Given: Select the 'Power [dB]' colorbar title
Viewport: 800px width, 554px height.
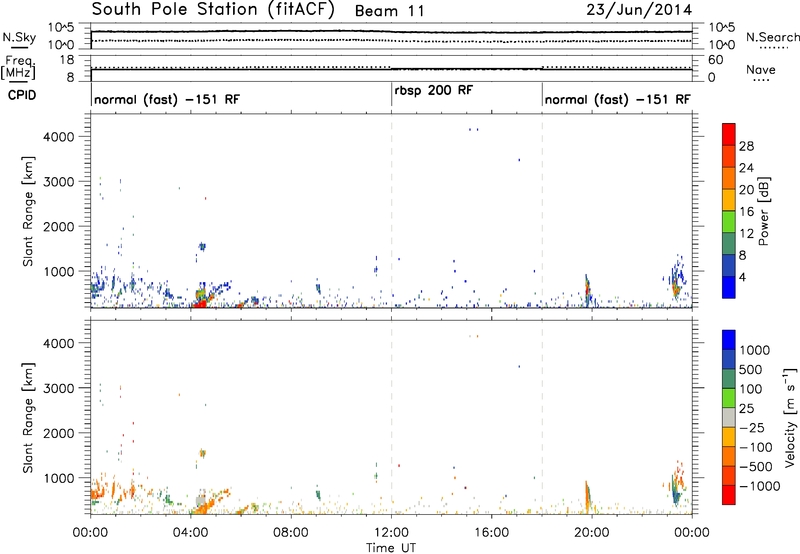Looking at the screenshot, I should click(763, 211).
